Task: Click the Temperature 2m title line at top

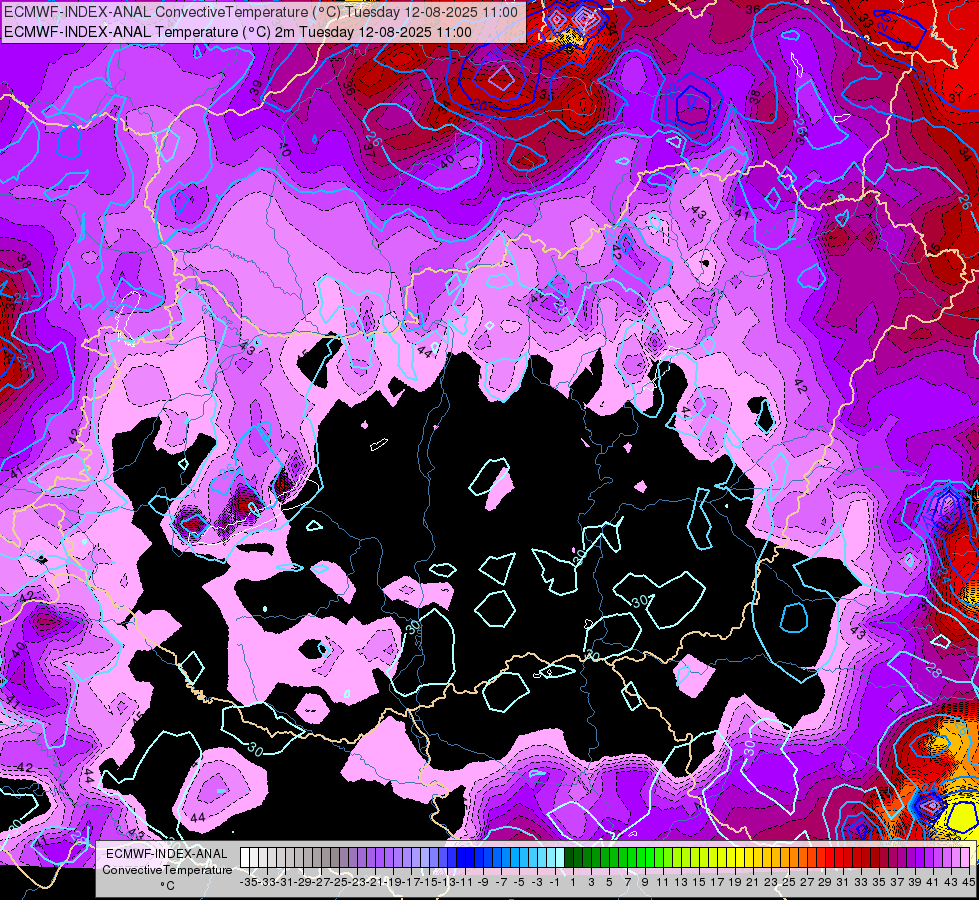Action: click(238, 32)
